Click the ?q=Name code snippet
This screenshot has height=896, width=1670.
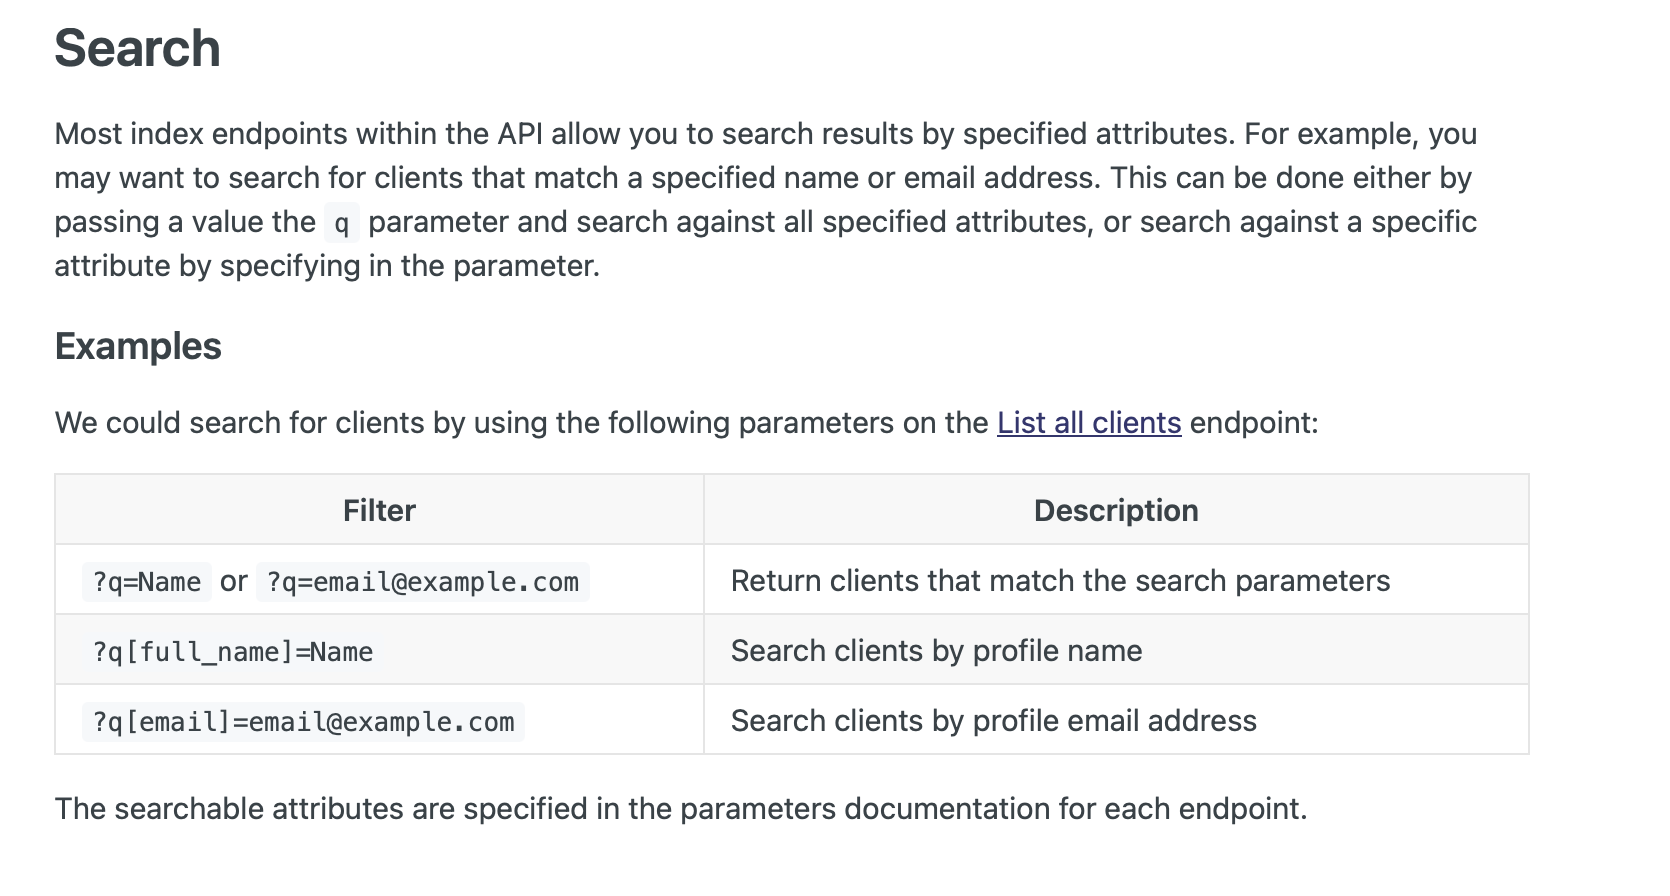147,582
